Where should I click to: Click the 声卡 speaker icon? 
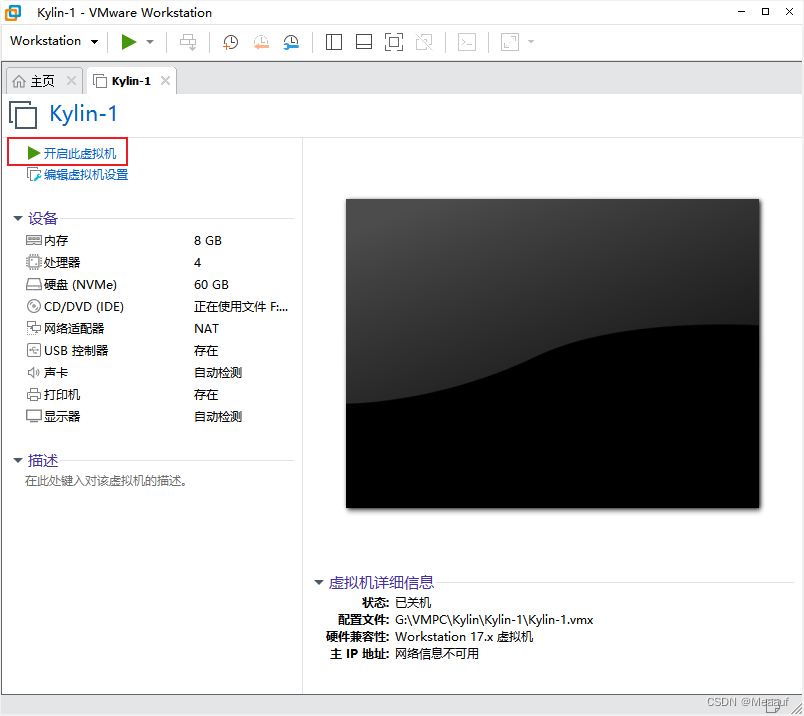[x=33, y=372]
